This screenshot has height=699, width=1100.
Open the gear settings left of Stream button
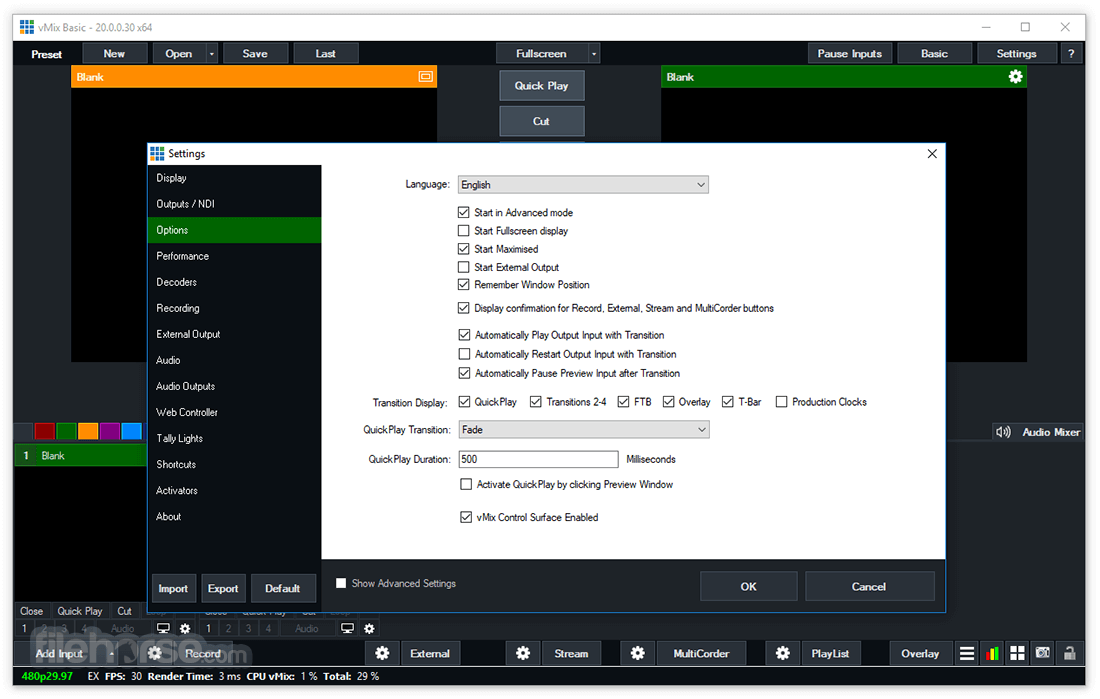coord(523,653)
